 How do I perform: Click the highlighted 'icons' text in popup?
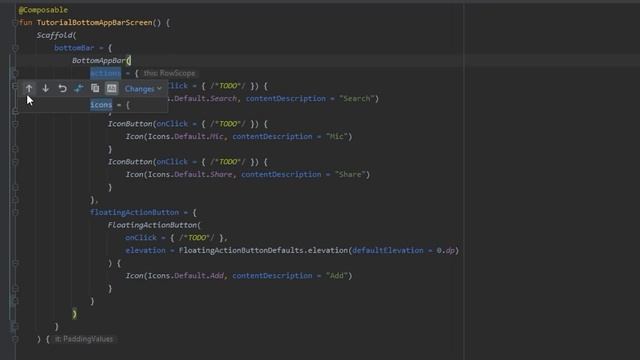click(101, 105)
